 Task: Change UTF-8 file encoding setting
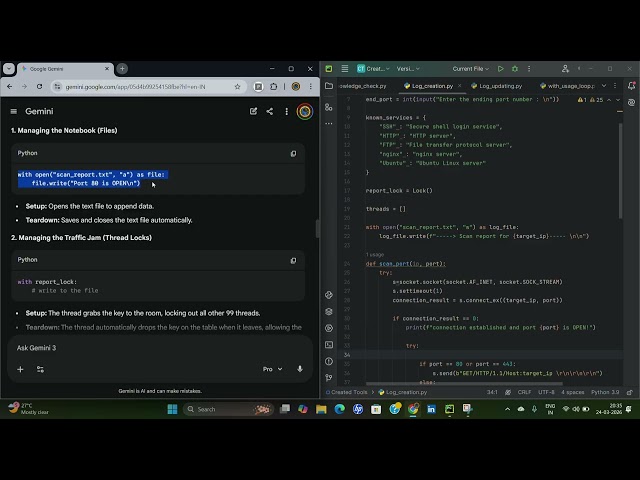[546, 392]
